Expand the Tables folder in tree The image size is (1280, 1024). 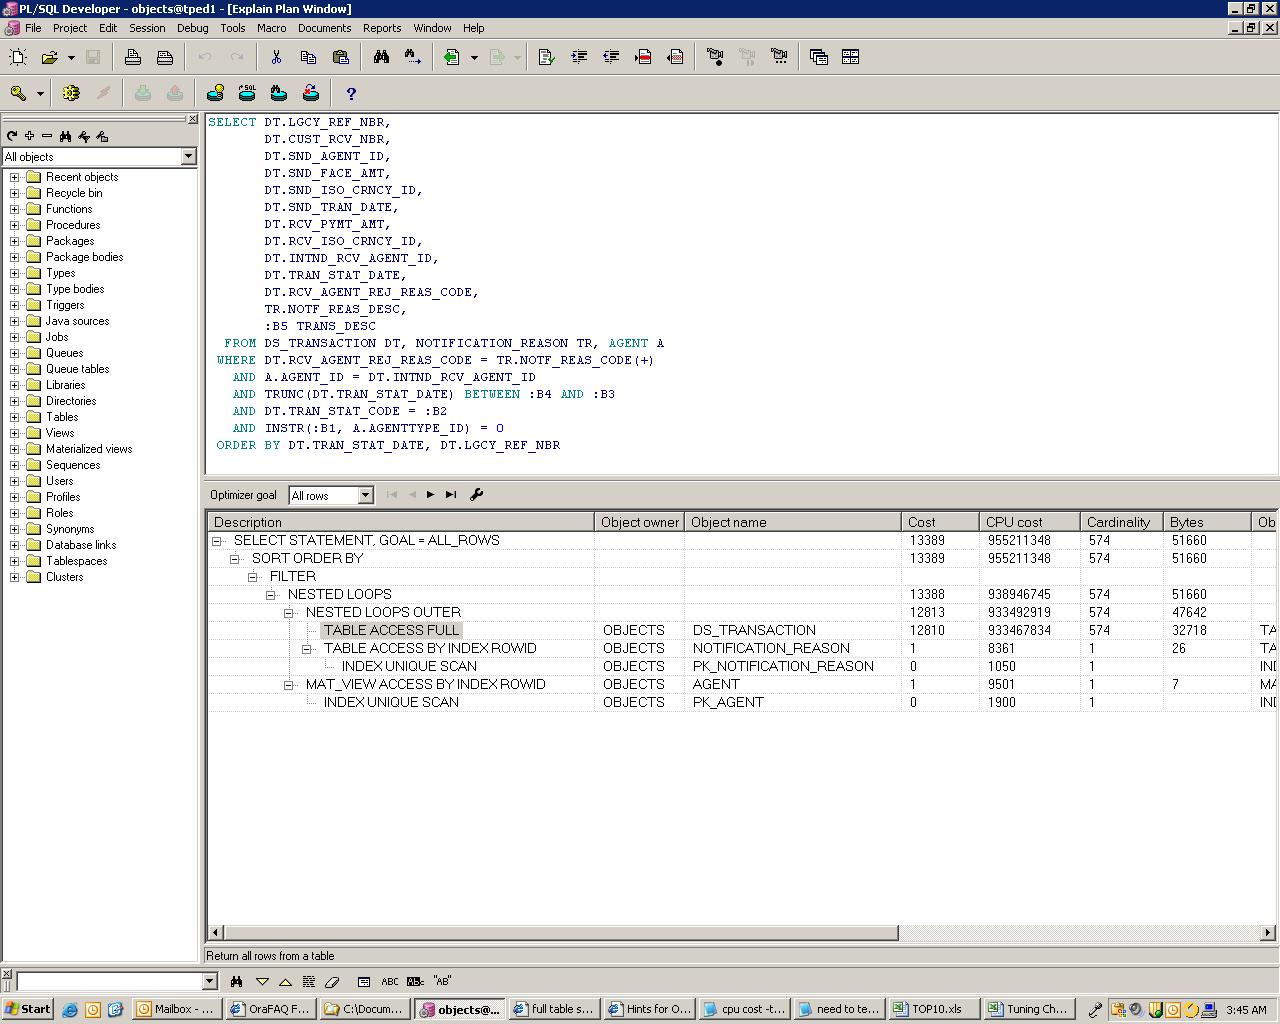point(15,417)
